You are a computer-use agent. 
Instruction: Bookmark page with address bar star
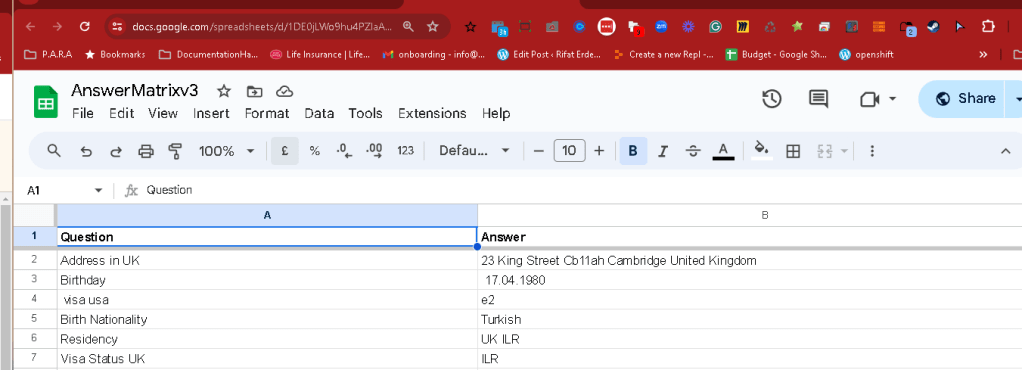(433, 27)
